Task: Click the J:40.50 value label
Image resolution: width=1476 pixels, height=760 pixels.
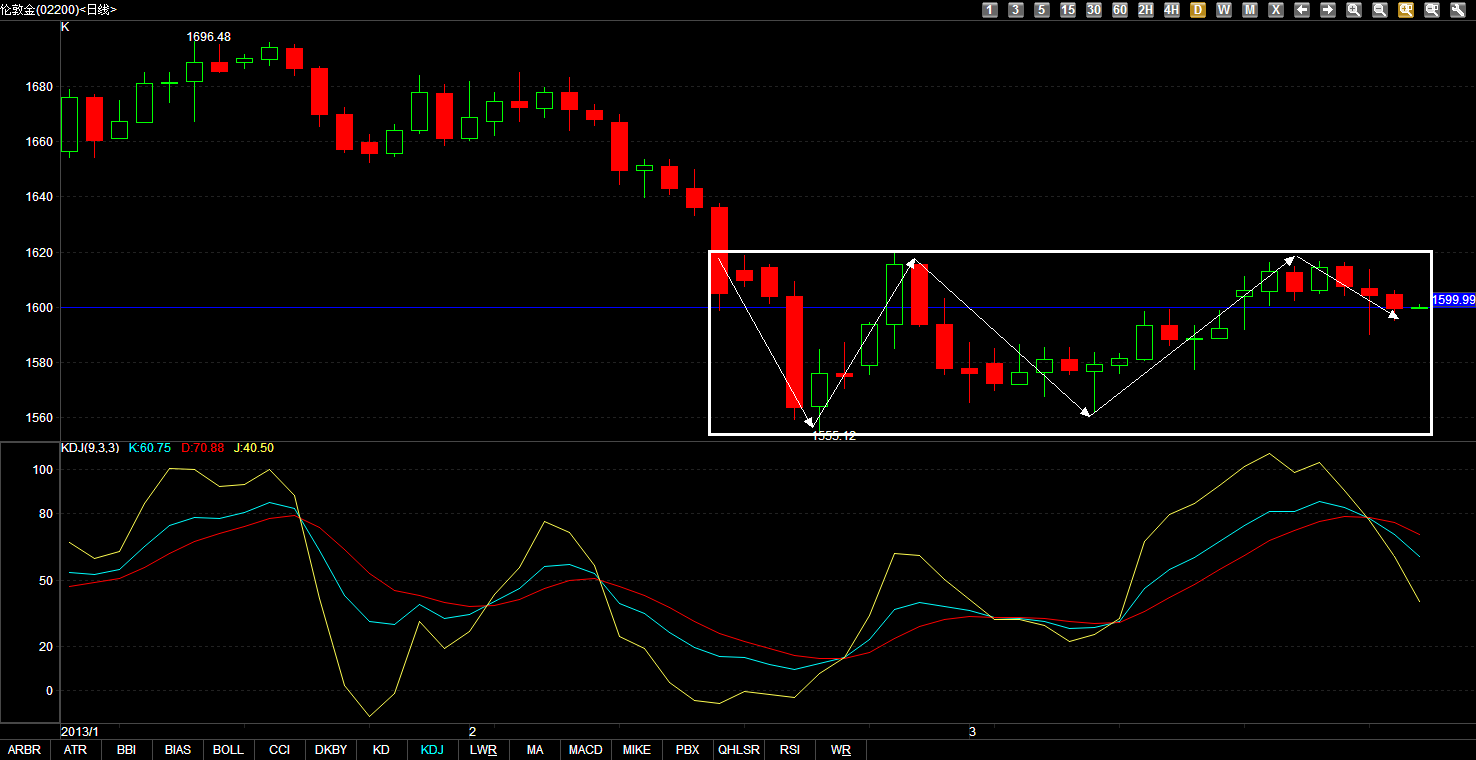Action: click(x=254, y=448)
